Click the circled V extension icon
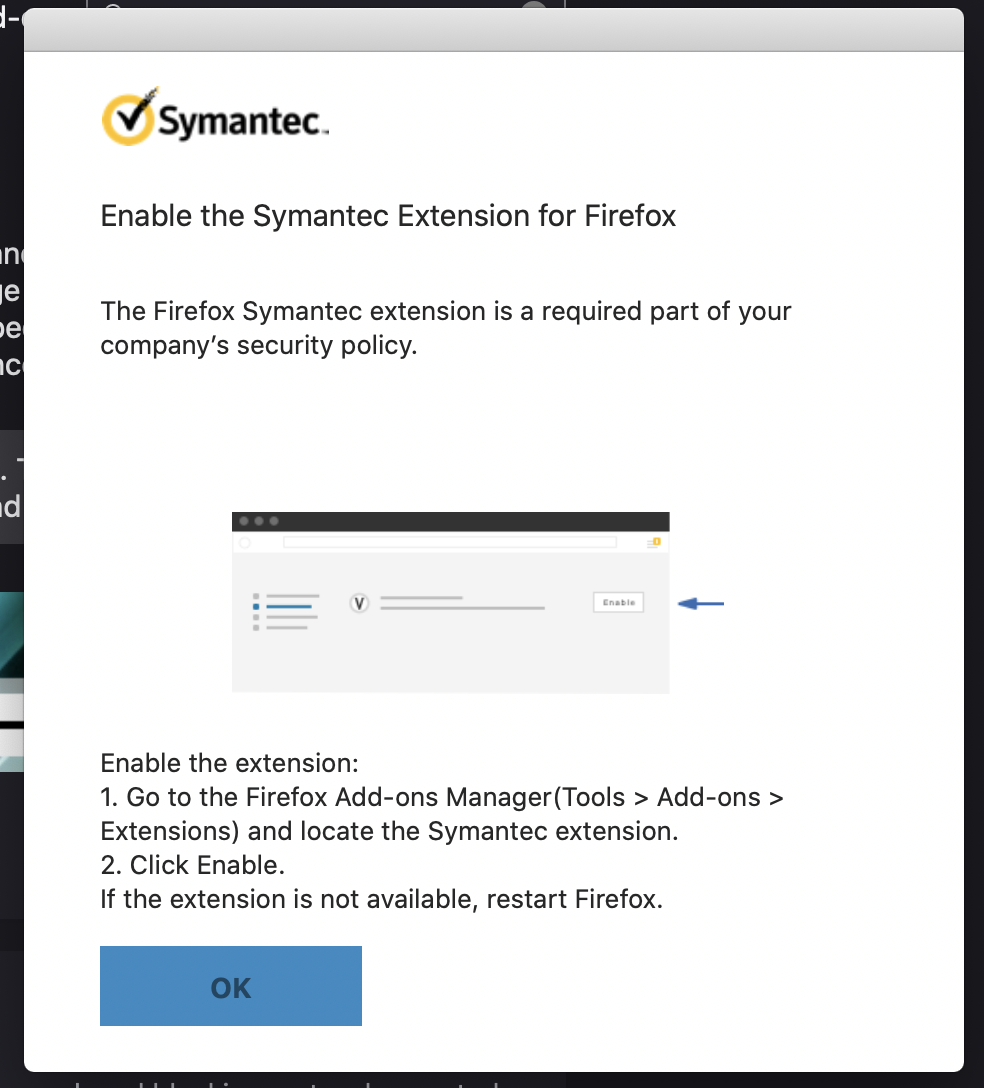This screenshot has height=1088, width=984. 360,603
